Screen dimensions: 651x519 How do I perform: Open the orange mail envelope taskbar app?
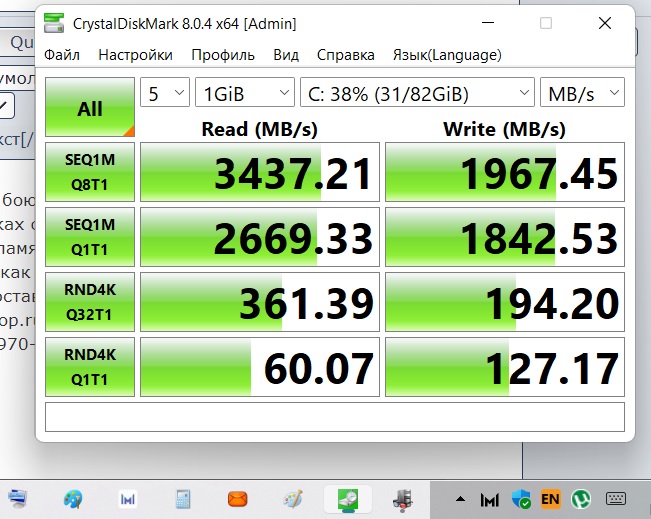pyautogui.click(x=237, y=499)
